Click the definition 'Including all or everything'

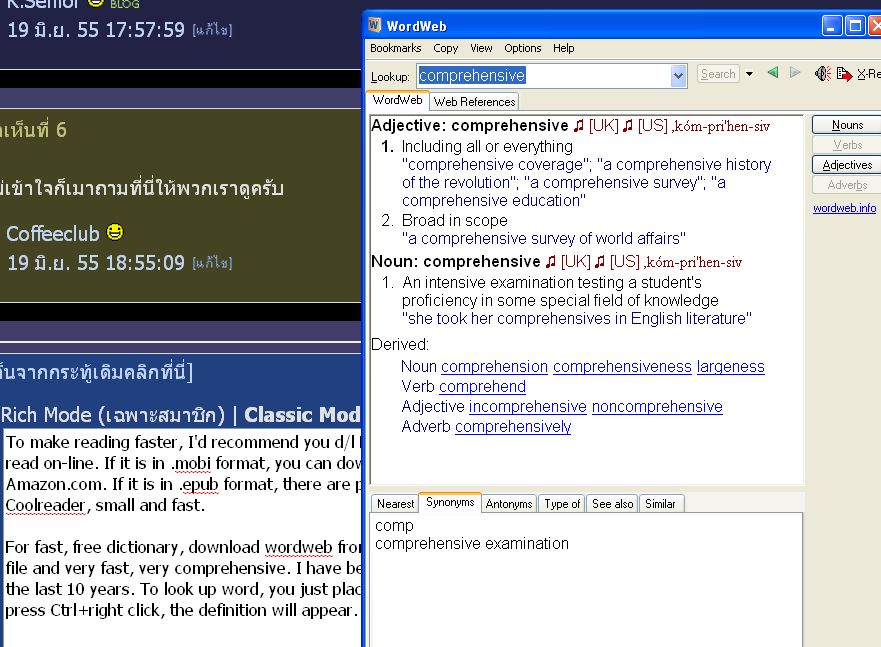(x=487, y=147)
